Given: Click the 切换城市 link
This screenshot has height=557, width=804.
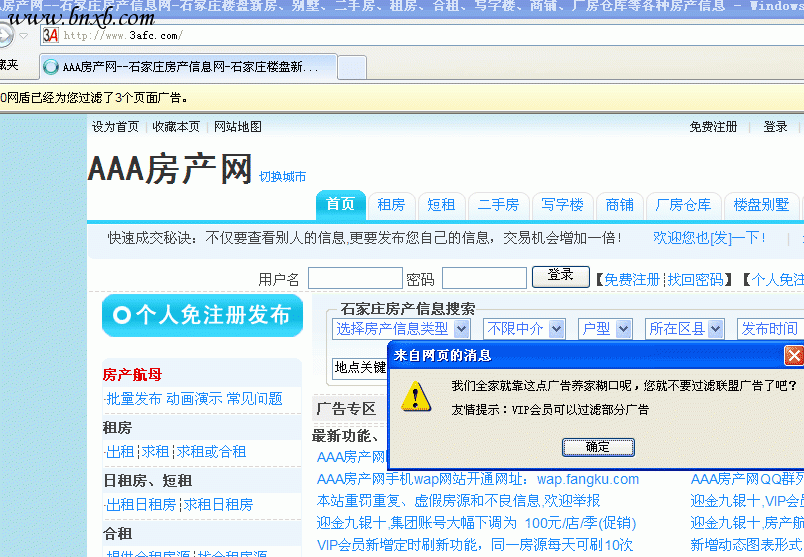Looking at the screenshot, I should [282, 177].
